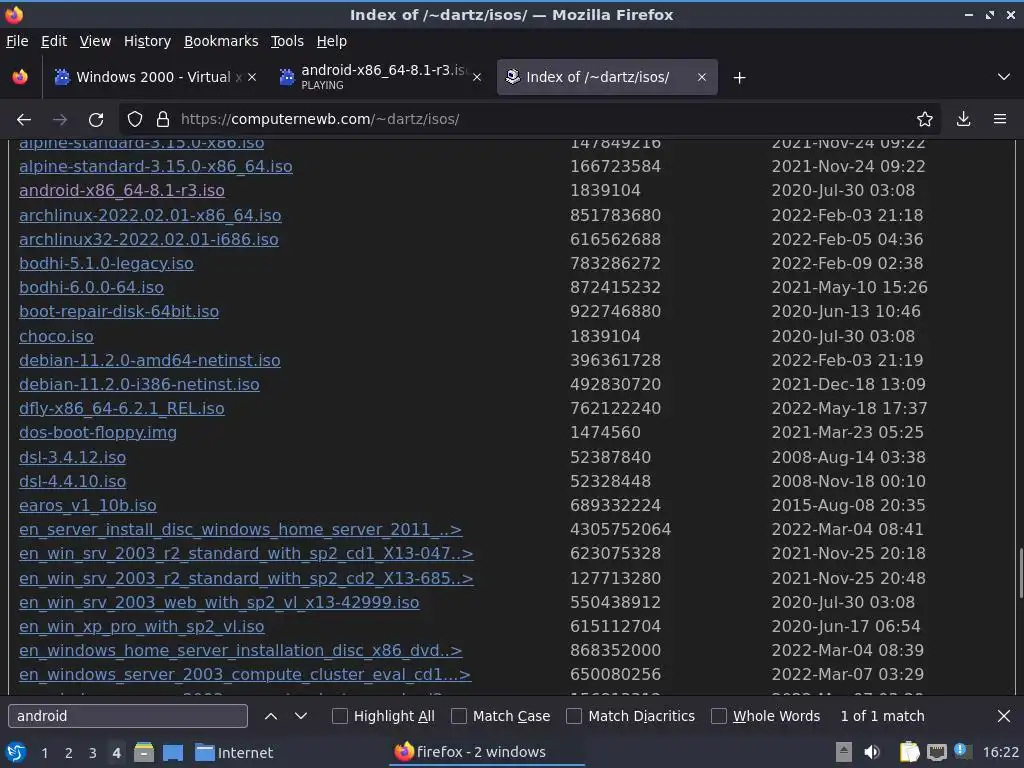Click the taskbar file manager icon
The height and width of the screenshot is (768, 1024).
(144, 753)
